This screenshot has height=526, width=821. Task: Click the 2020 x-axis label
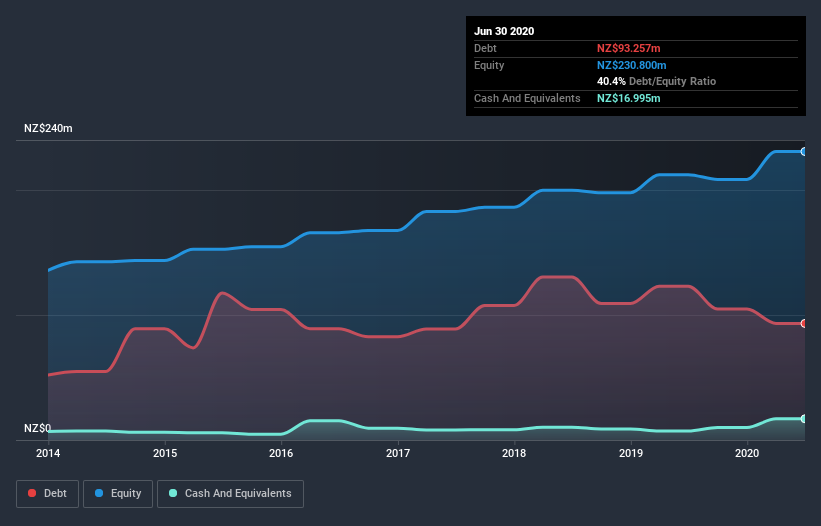point(747,453)
